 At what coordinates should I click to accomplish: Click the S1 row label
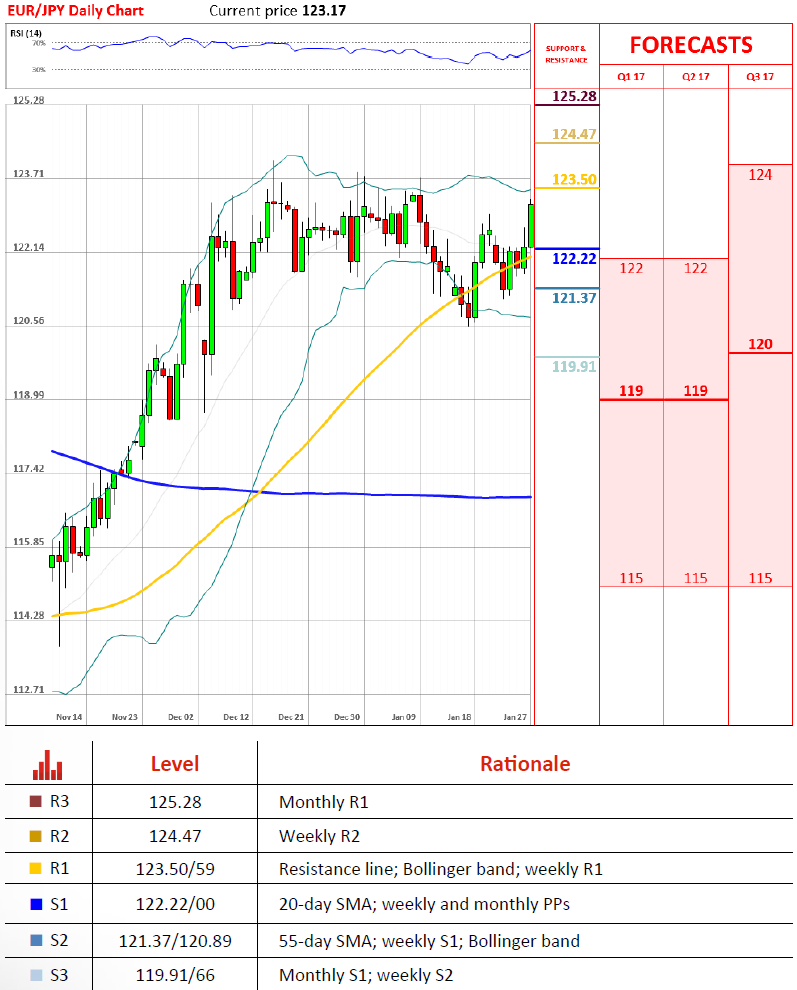59,904
